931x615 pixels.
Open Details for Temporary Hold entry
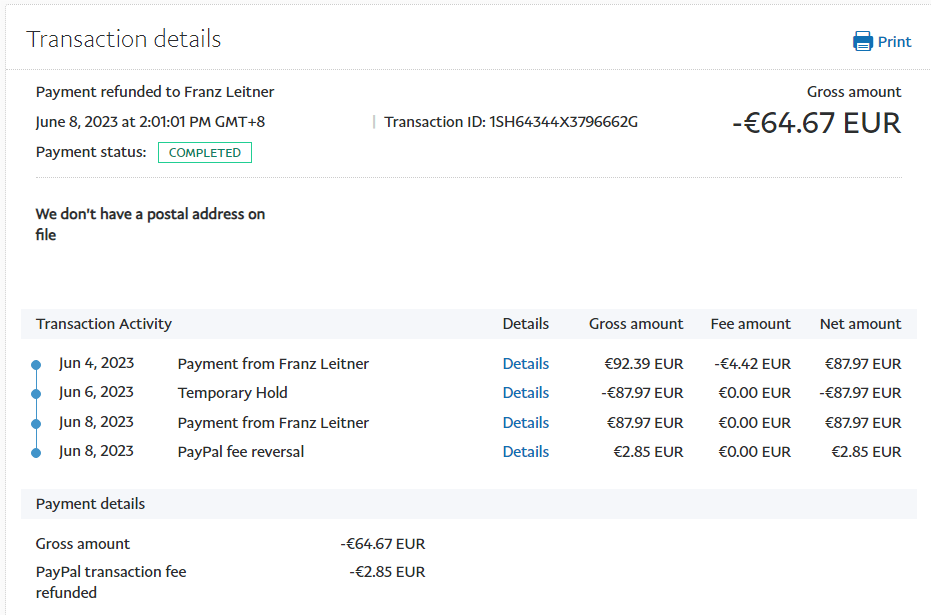pyautogui.click(x=525, y=393)
